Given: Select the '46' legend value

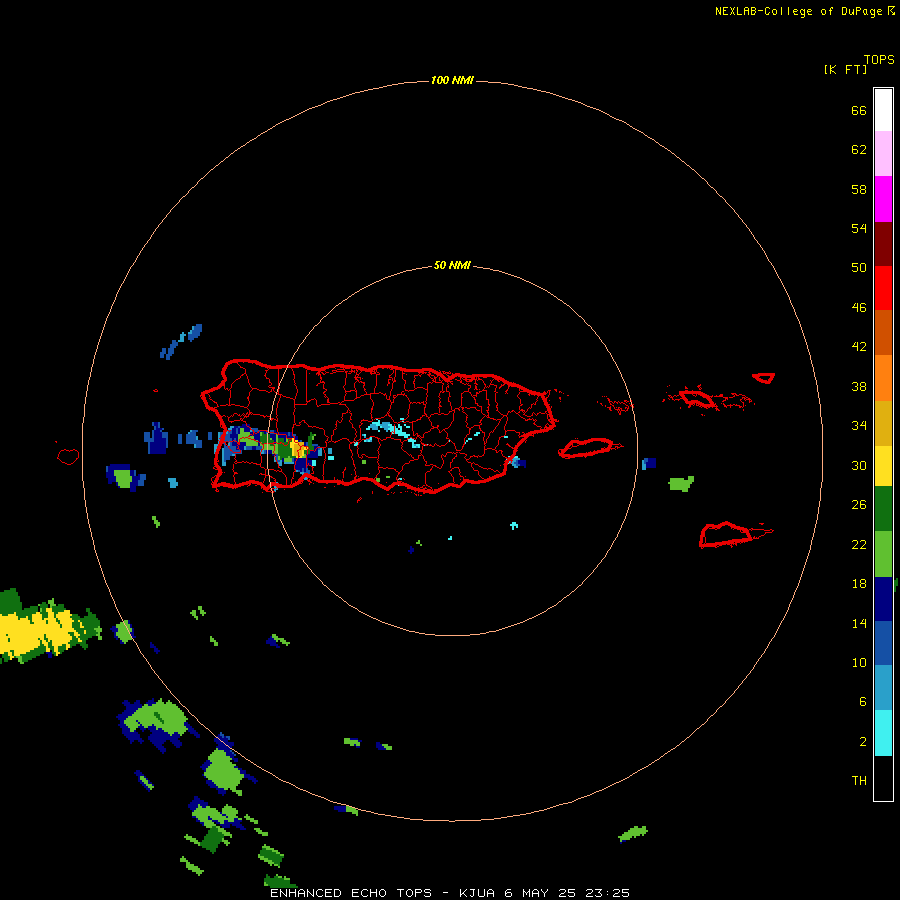Looking at the screenshot, I should (859, 307).
